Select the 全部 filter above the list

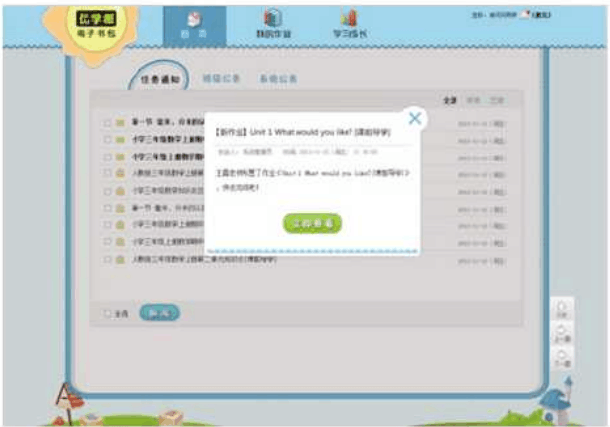point(449,101)
